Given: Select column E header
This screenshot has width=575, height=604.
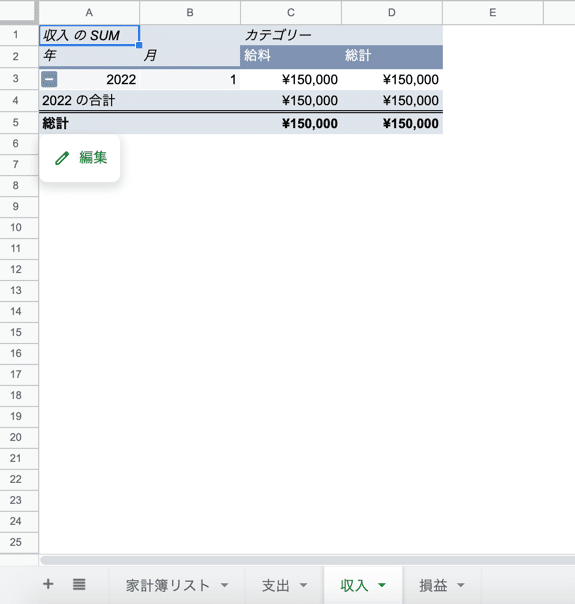Looking at the screenshot, I should click(493, 13).
